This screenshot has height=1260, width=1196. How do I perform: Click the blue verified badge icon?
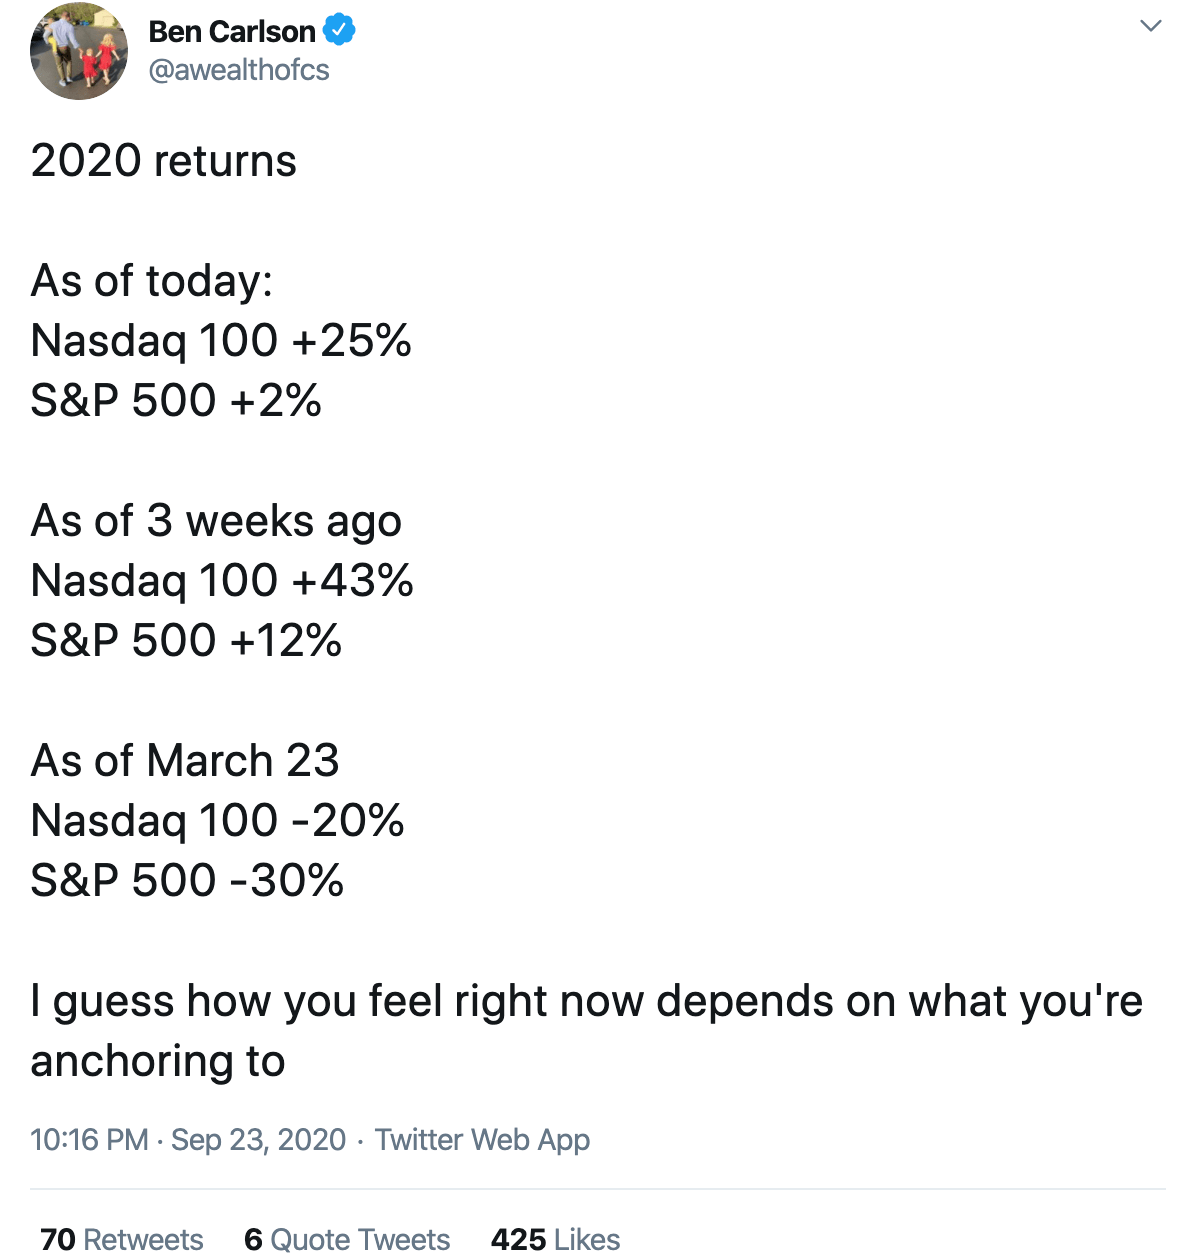340,31
